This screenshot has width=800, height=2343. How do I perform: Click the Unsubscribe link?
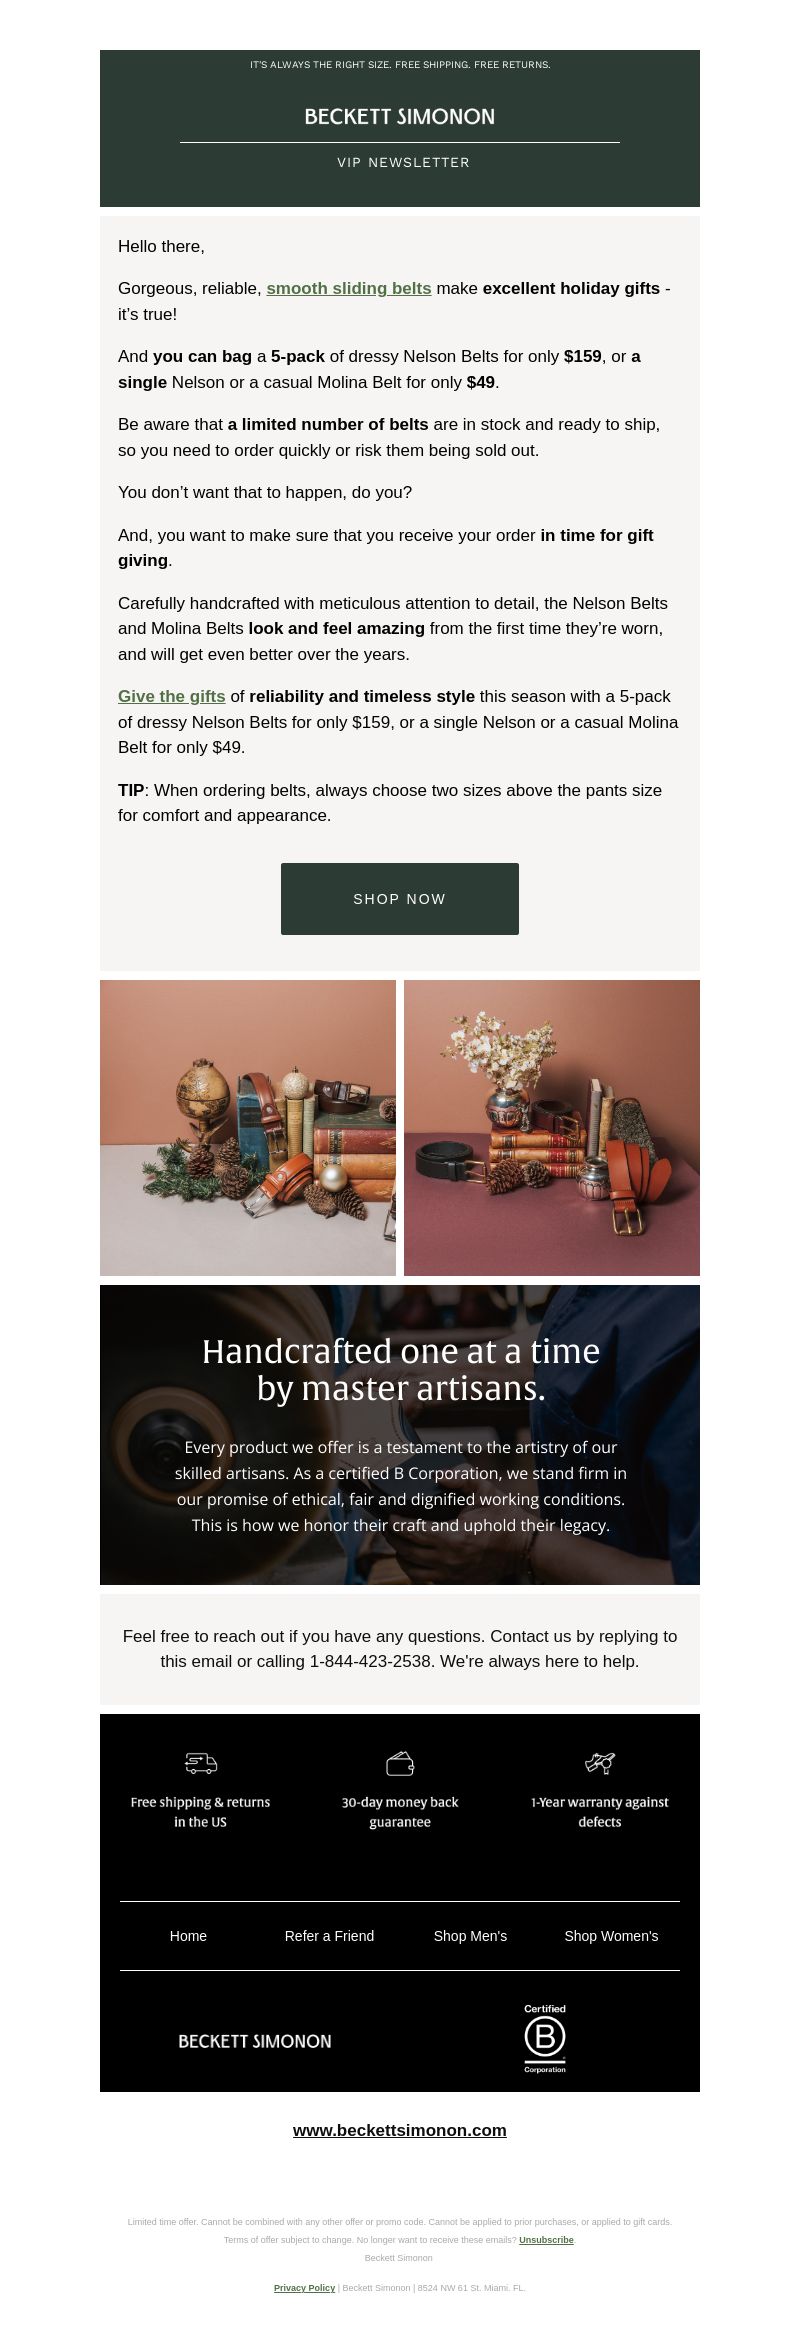(546, 2240)
